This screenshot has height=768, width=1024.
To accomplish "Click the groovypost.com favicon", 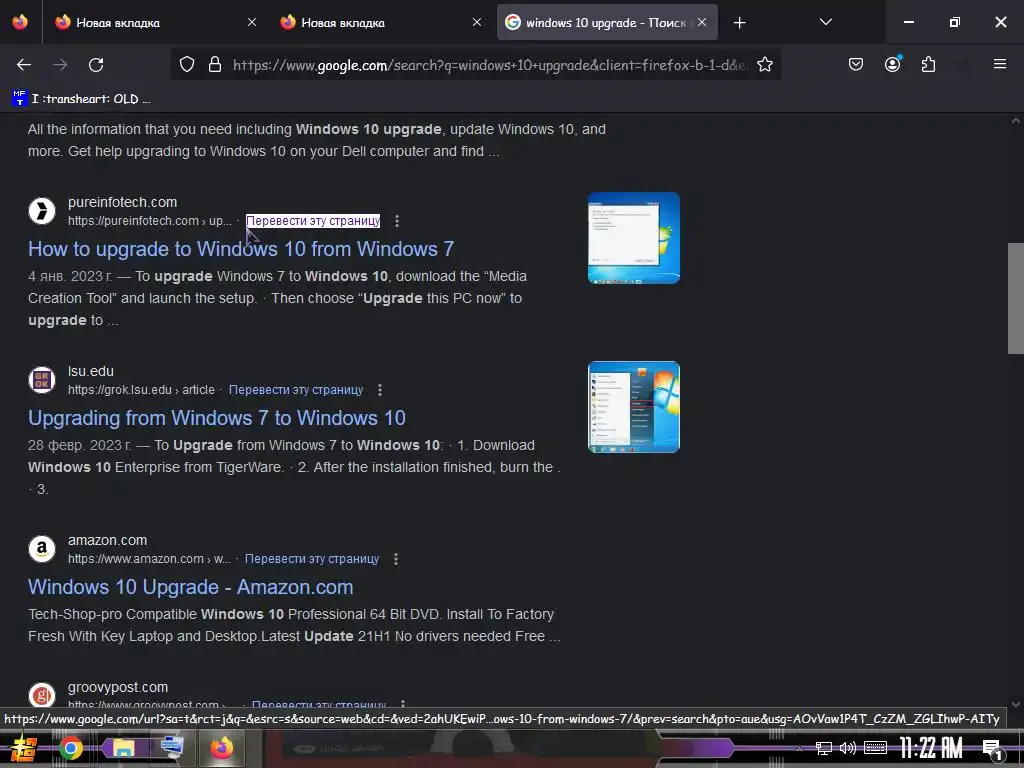I will [42, 695].
